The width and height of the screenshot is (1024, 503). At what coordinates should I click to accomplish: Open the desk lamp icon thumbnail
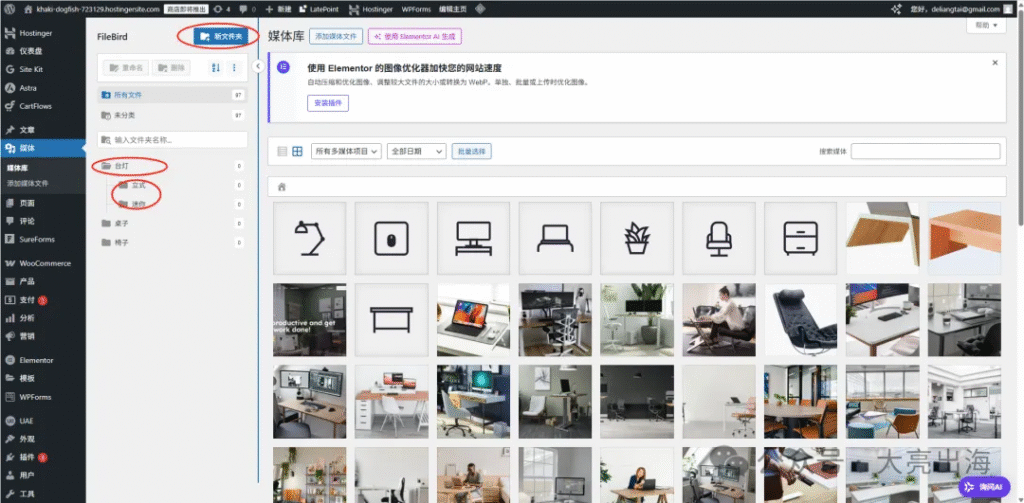click(310, 238)
